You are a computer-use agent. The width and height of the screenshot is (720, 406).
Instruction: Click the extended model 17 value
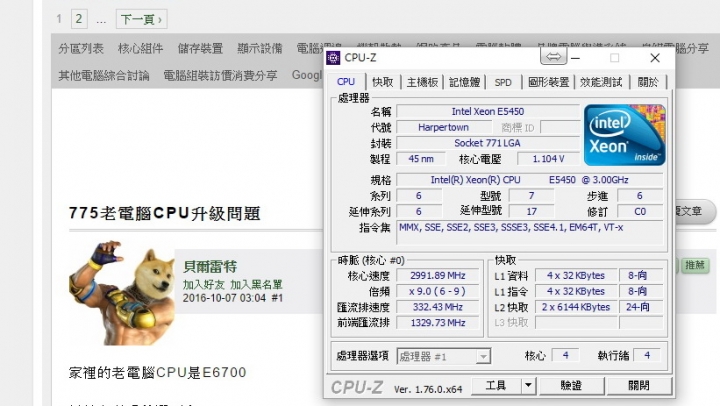click(531, 211)
